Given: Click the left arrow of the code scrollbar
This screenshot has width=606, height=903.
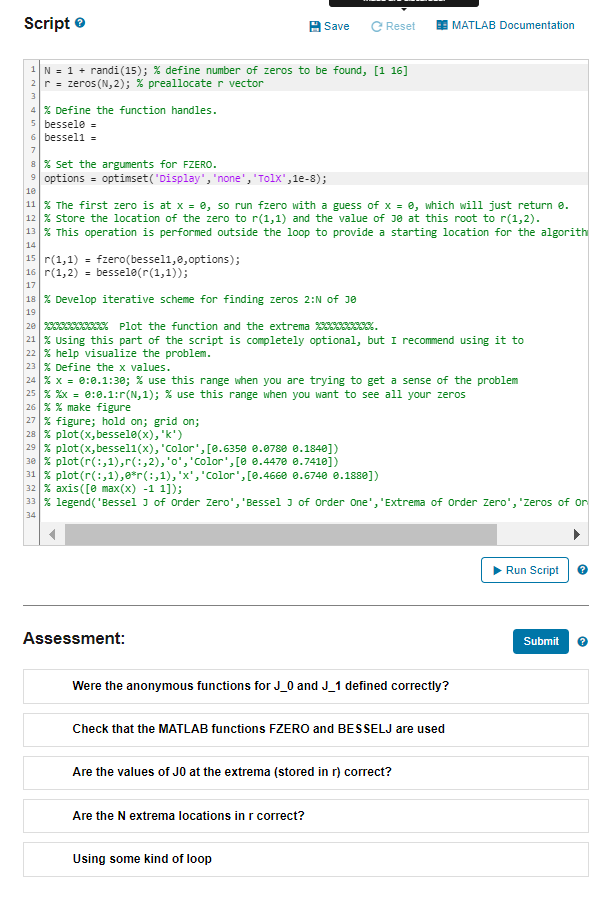Looking at the screenshot, I should (x=51, y=534).
